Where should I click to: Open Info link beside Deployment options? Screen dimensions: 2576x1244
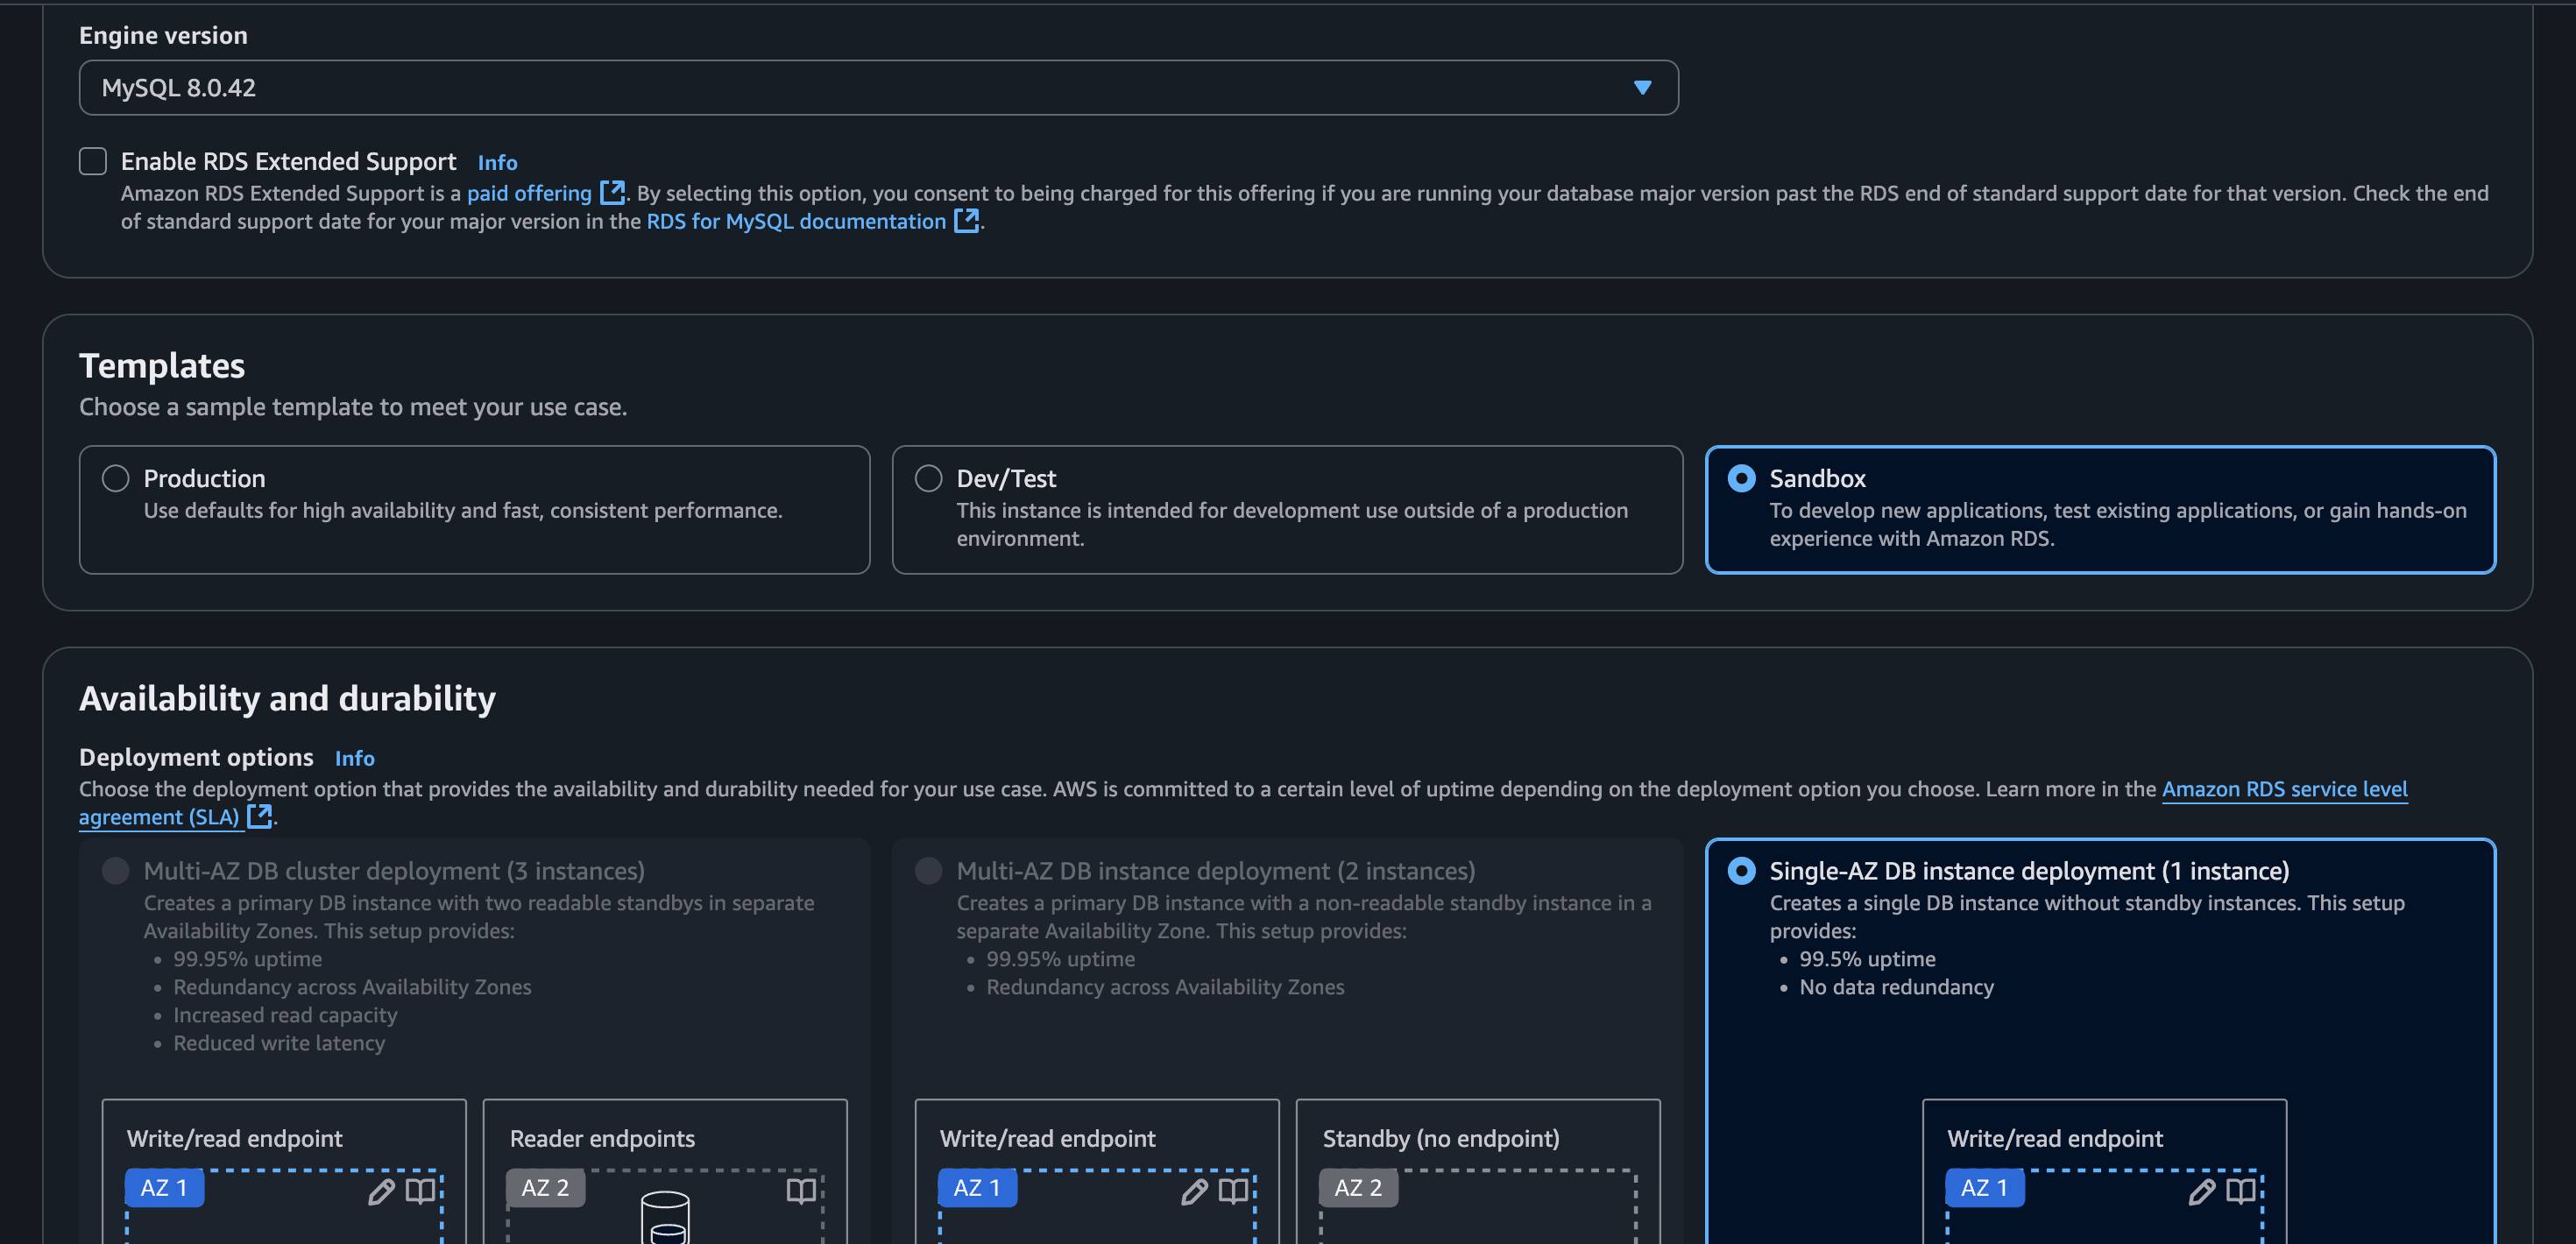point(354,758)
